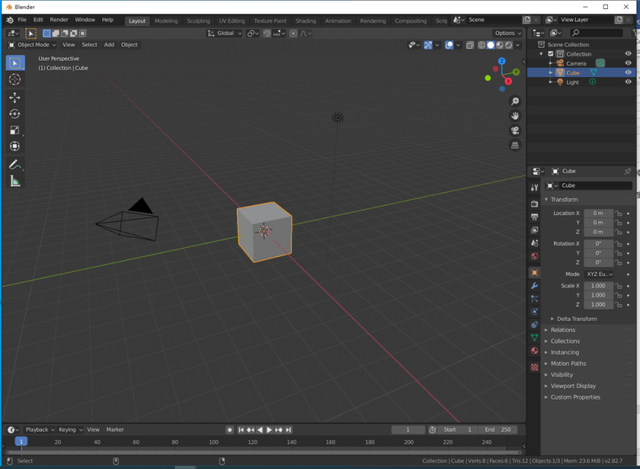The height and width of the screenshot is (469, 640).
Task: Choose the Annotate pencil tool
Action: pyautogui.click(x=15, y=164)
